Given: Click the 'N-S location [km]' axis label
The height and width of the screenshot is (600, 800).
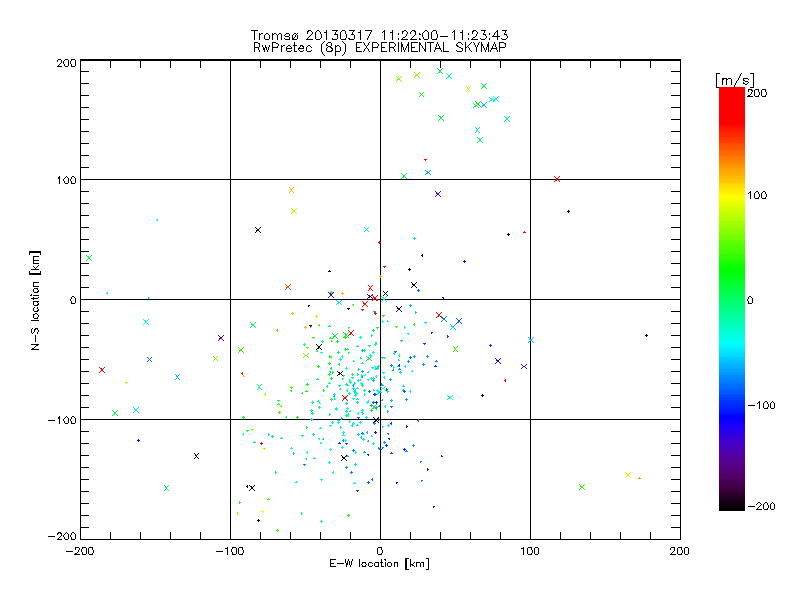Looking at the screenshot, I should point(35,301).
